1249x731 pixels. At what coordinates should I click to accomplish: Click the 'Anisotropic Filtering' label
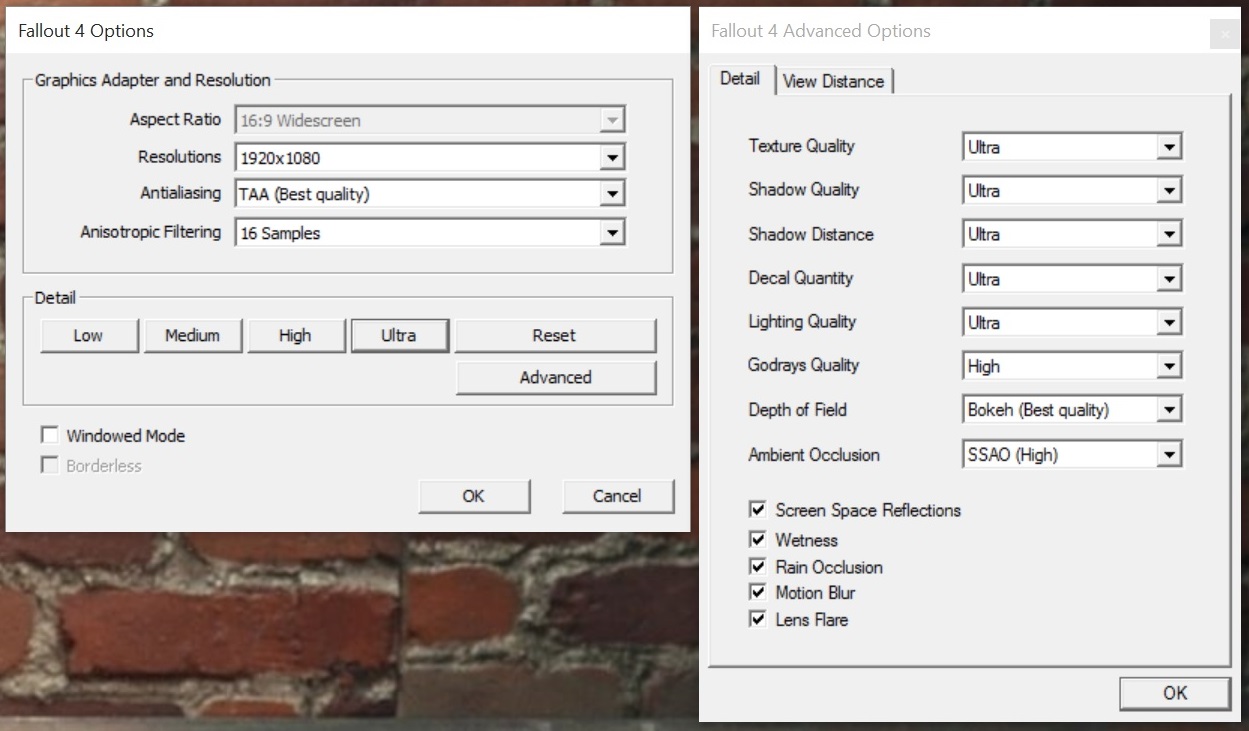(151, 232)
